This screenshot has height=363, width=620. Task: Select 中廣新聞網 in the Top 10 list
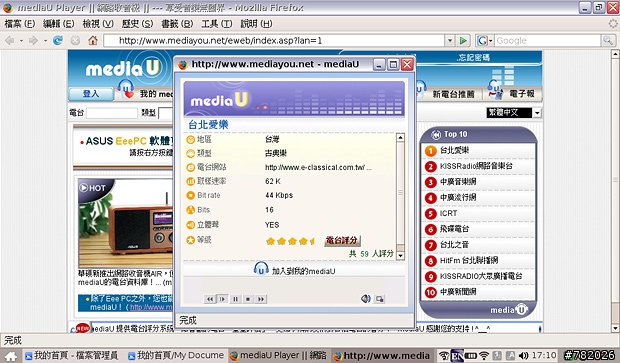(458, 292)
